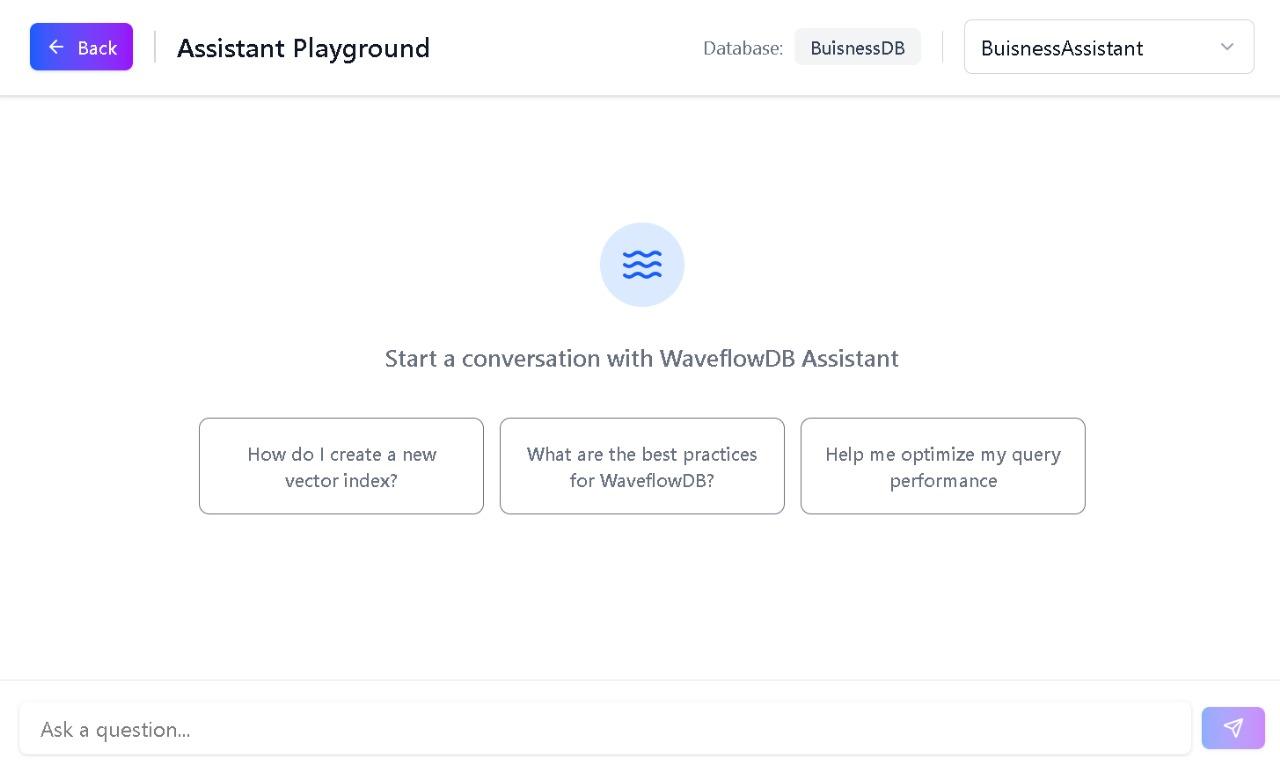Click the chevron arrow in assistant selector
1280x764 pixels.
coord(1227,47)
